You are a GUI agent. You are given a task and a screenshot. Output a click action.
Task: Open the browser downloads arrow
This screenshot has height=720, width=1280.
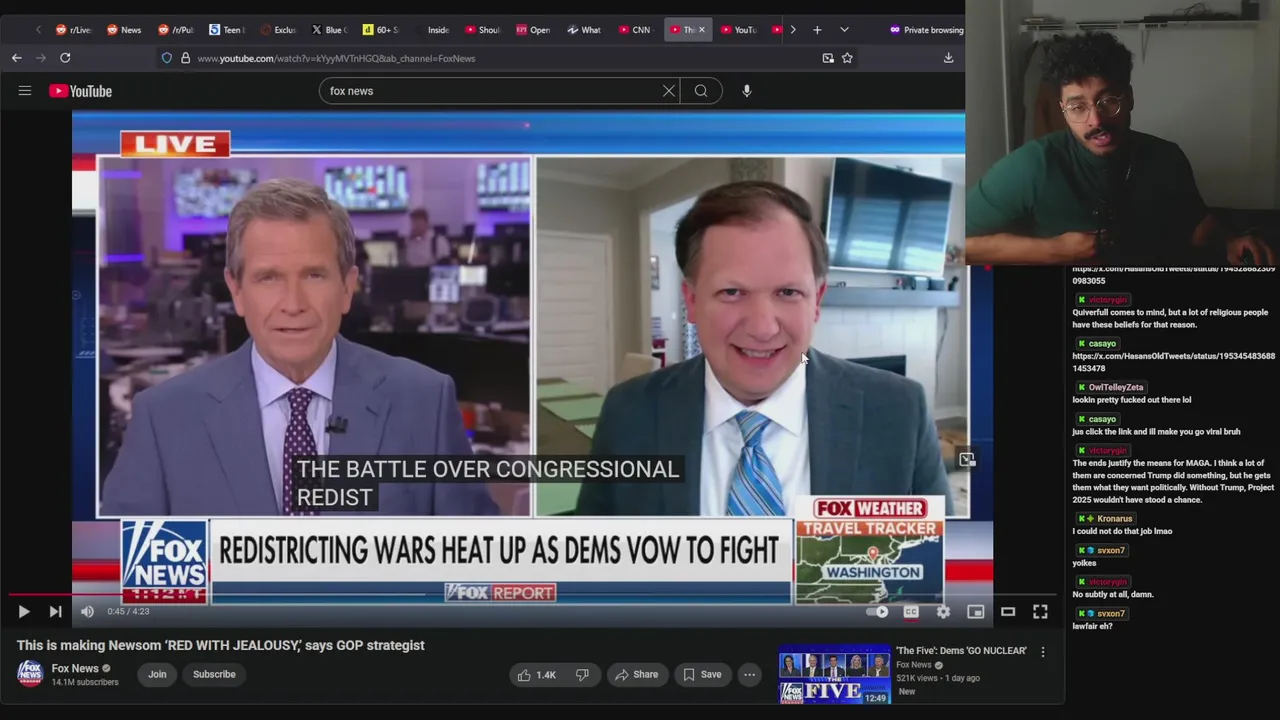(948, 58)
